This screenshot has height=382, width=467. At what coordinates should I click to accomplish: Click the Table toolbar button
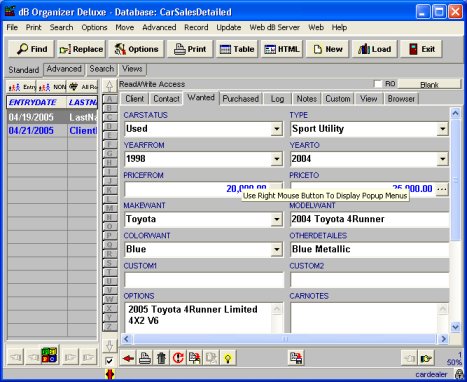coord(237,49)
